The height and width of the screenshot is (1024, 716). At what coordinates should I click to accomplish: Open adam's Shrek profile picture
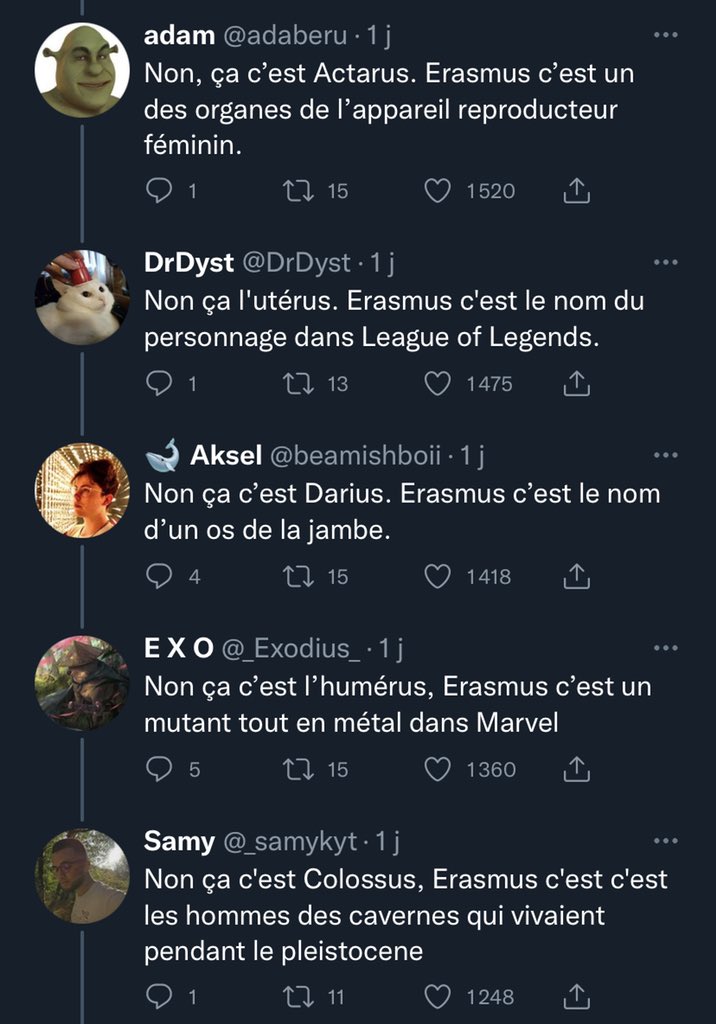pyautogui.click(x=82, y=70)
